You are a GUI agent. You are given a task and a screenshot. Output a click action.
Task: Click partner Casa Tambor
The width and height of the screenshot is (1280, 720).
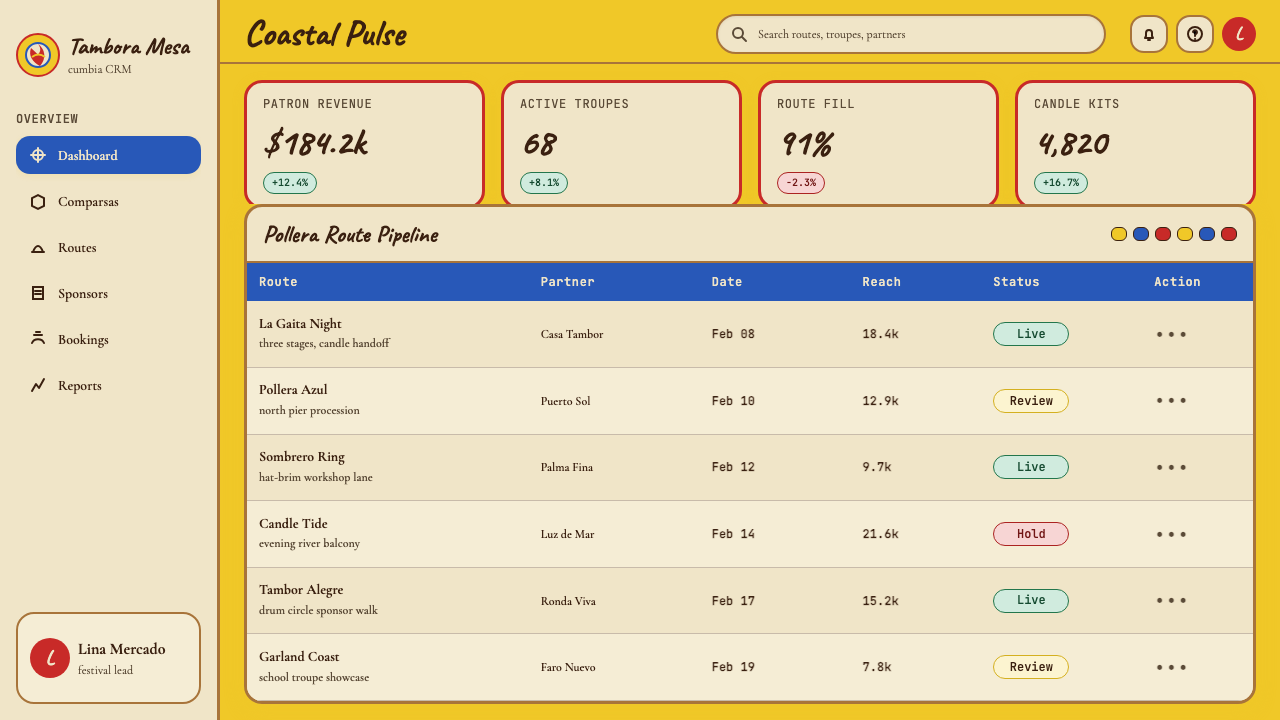point(572,334)
